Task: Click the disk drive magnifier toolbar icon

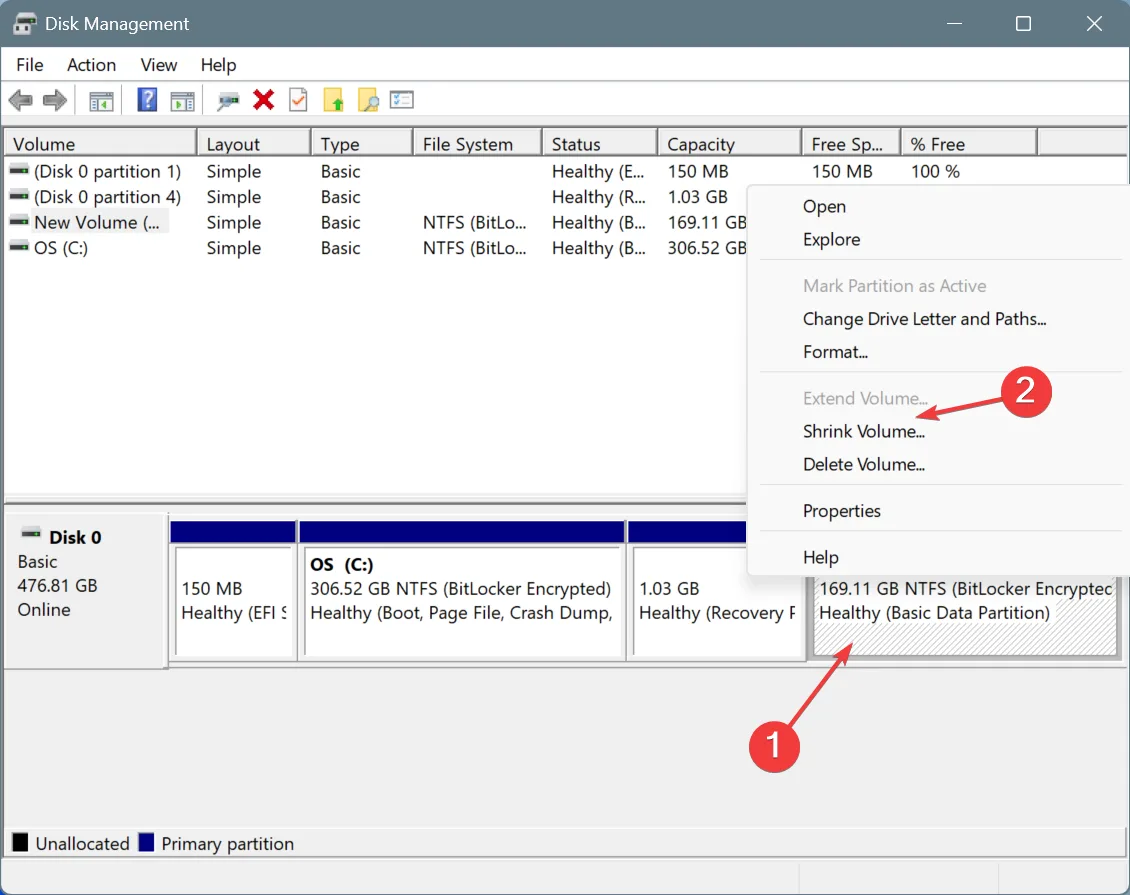Action: point(228,101)
